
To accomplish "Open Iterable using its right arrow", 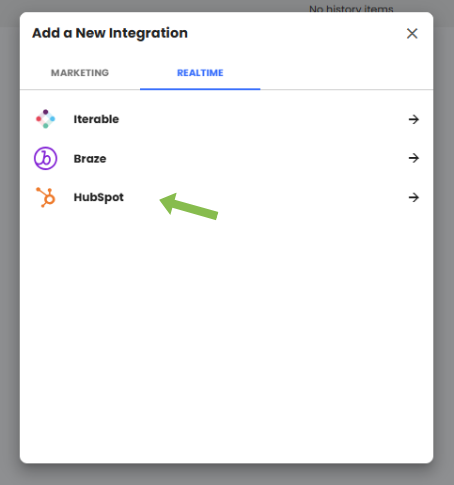I will pyautogui.click(x=414, y=119).
